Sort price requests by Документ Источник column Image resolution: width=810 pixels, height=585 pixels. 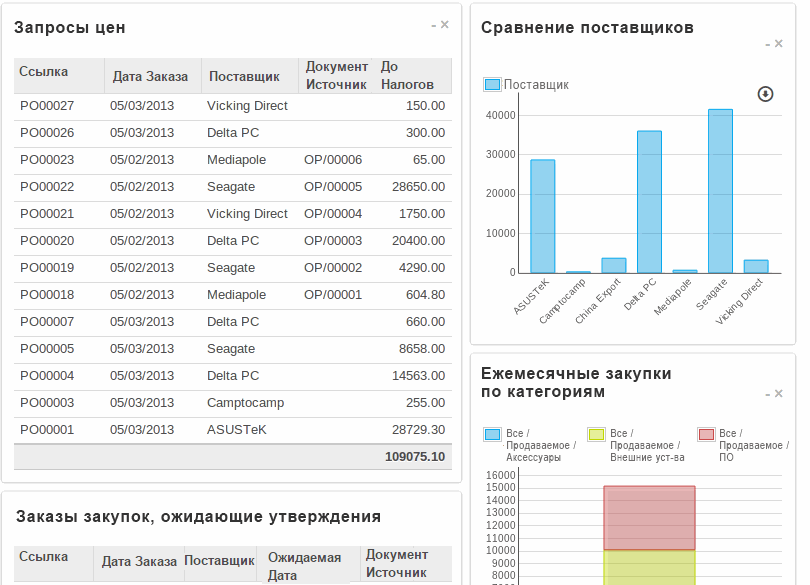(336, 75)
